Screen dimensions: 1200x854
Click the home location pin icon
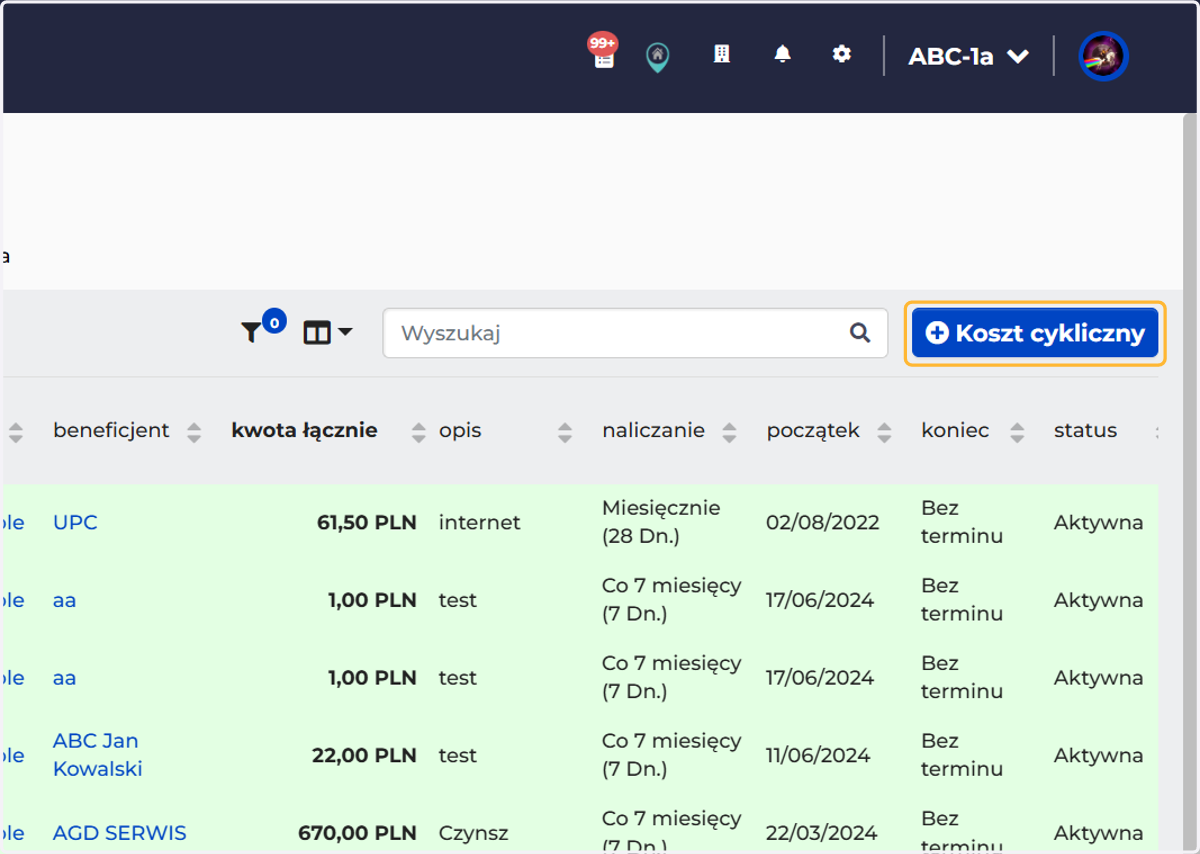[657, 57]
